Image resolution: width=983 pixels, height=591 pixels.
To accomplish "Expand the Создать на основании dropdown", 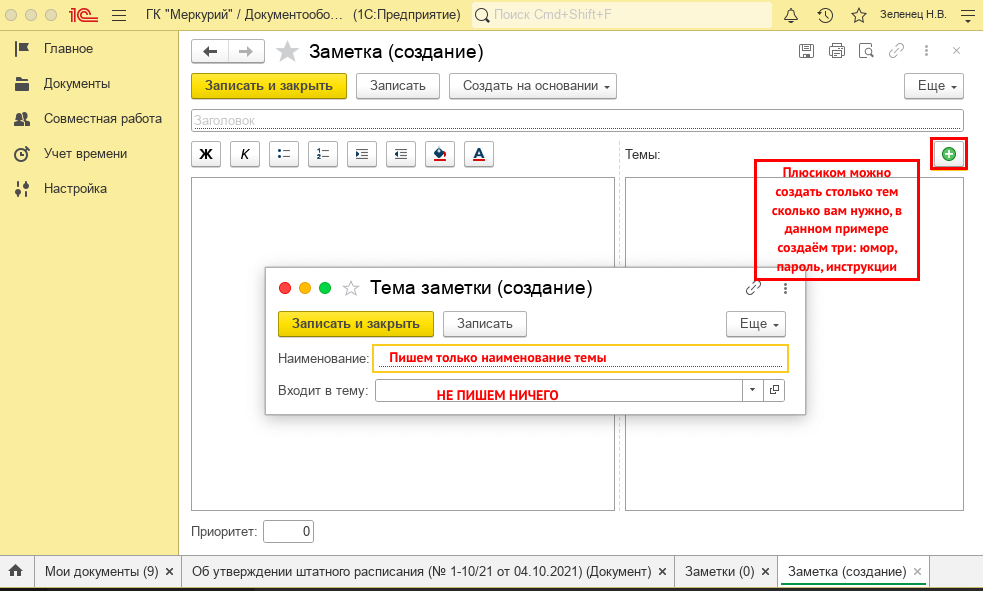I will pos(533,86).
